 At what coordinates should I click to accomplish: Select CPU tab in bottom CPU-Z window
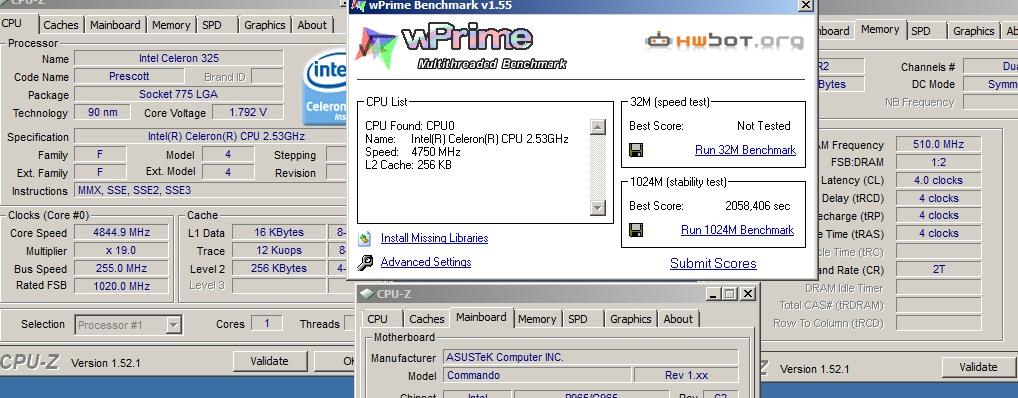(x=377, y=319)
